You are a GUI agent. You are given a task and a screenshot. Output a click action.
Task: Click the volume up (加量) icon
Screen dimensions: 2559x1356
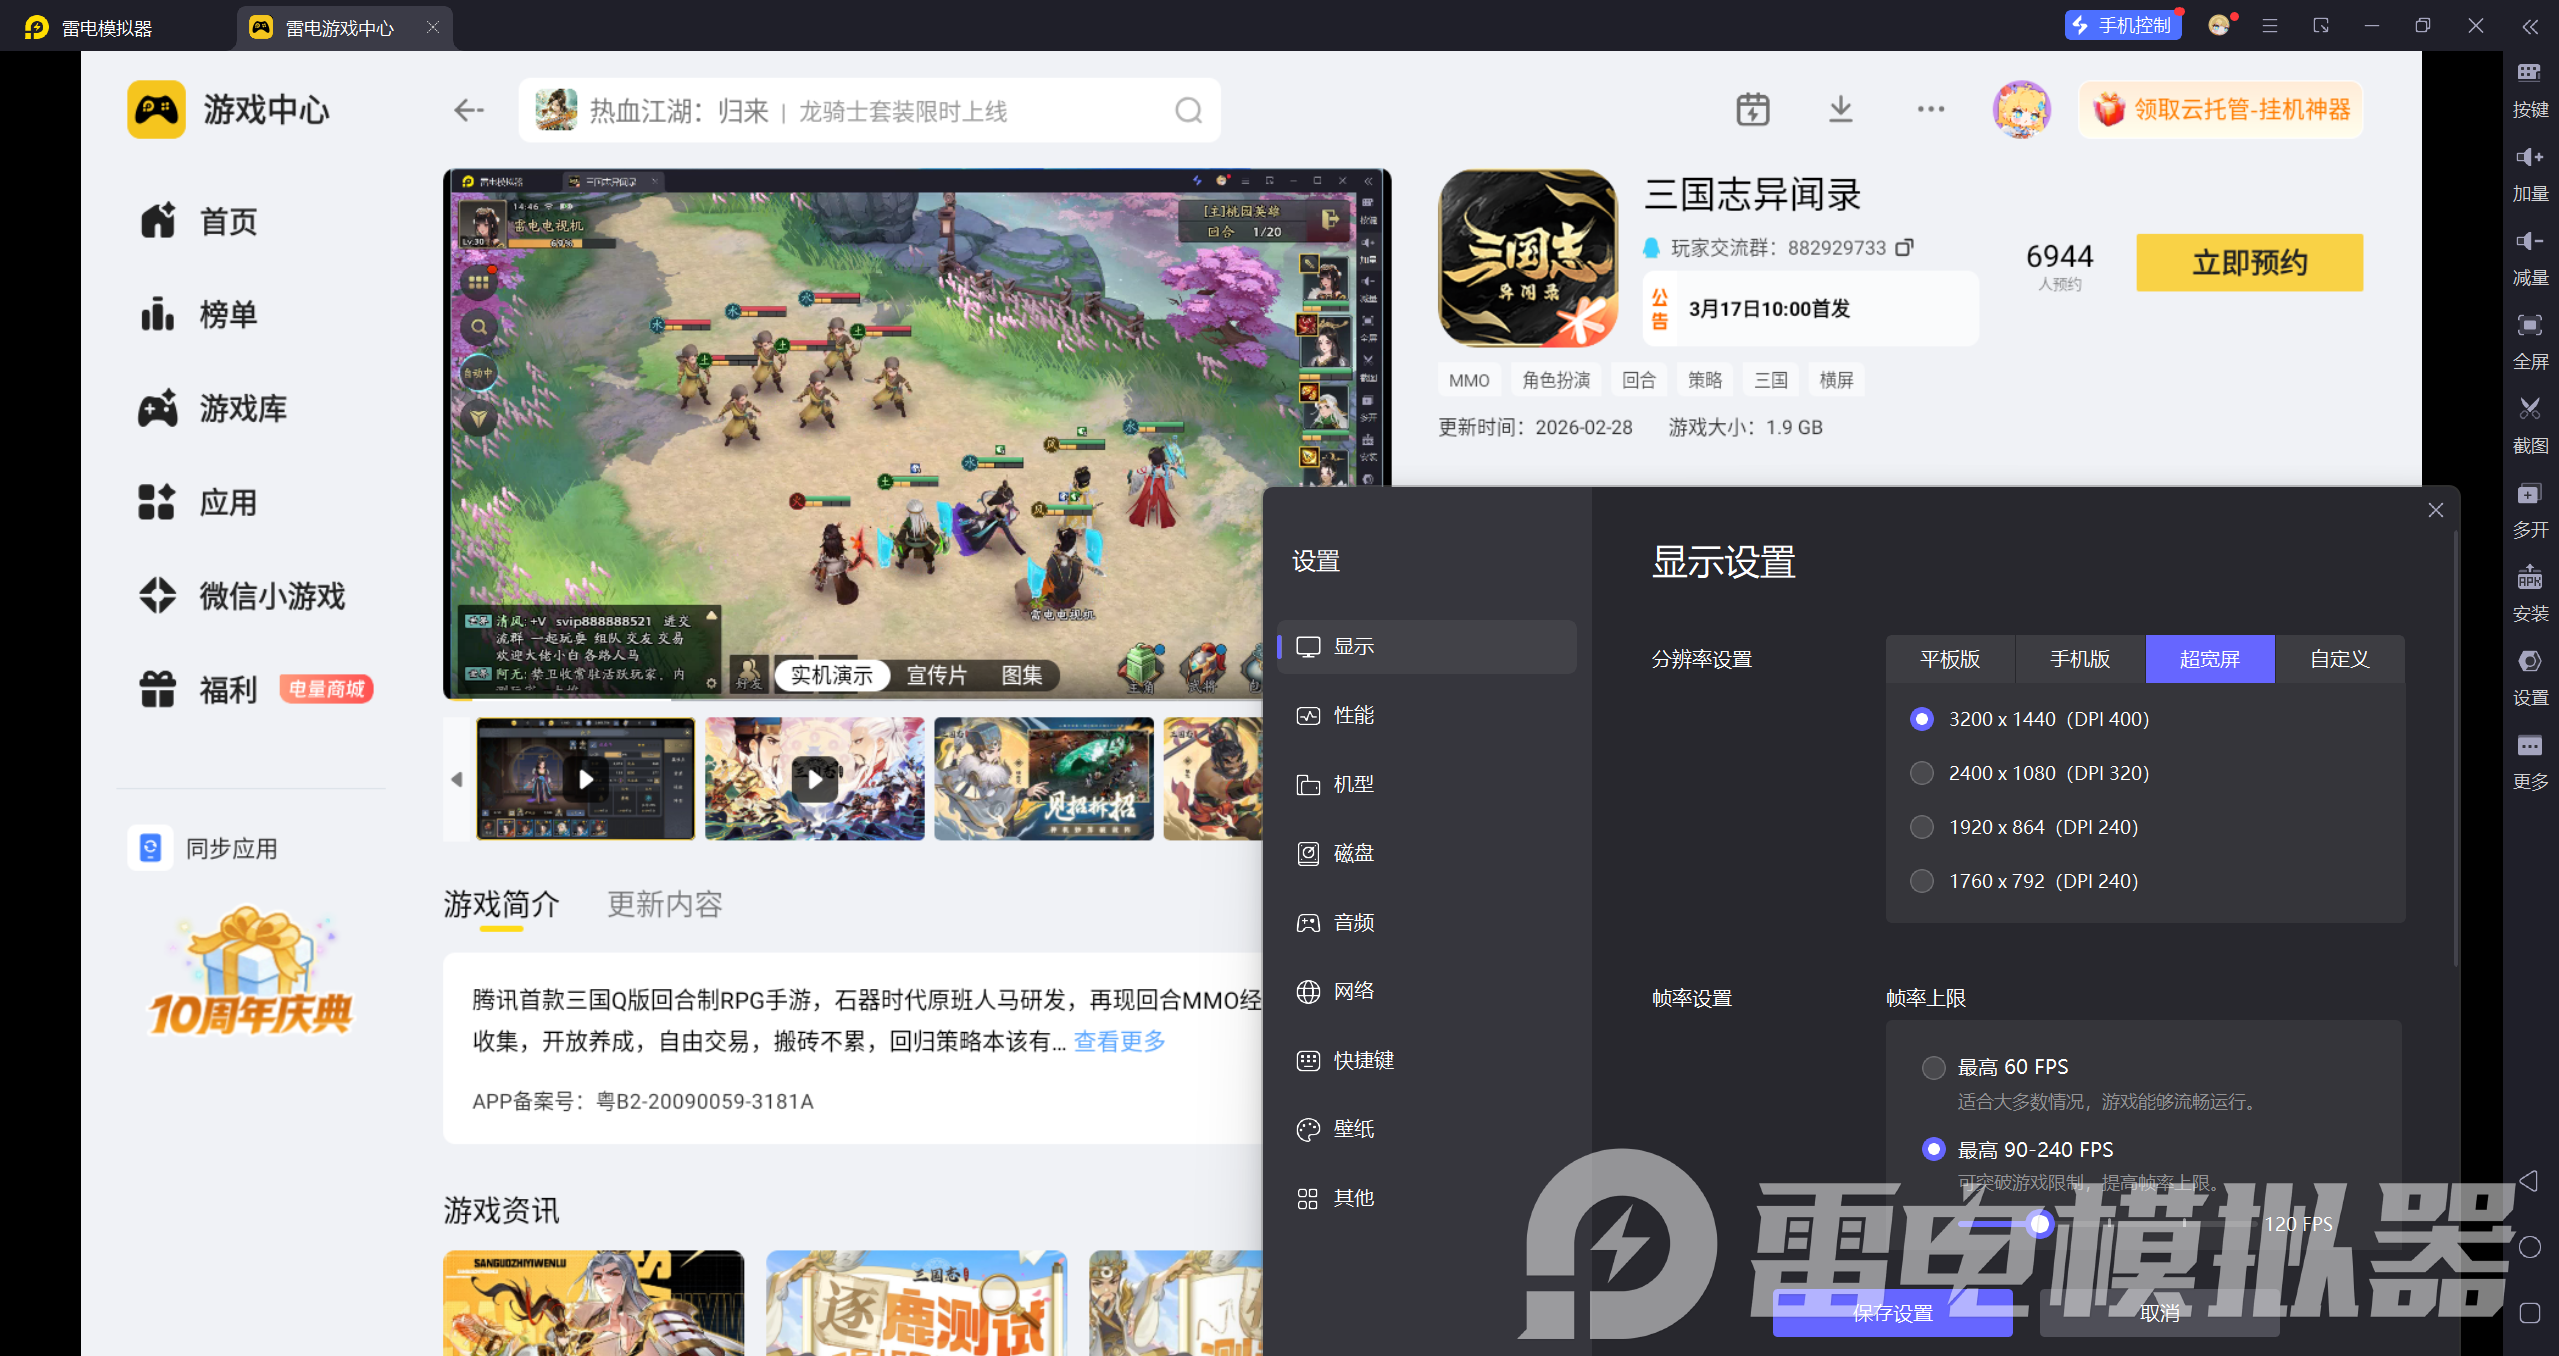point(2529,157)
